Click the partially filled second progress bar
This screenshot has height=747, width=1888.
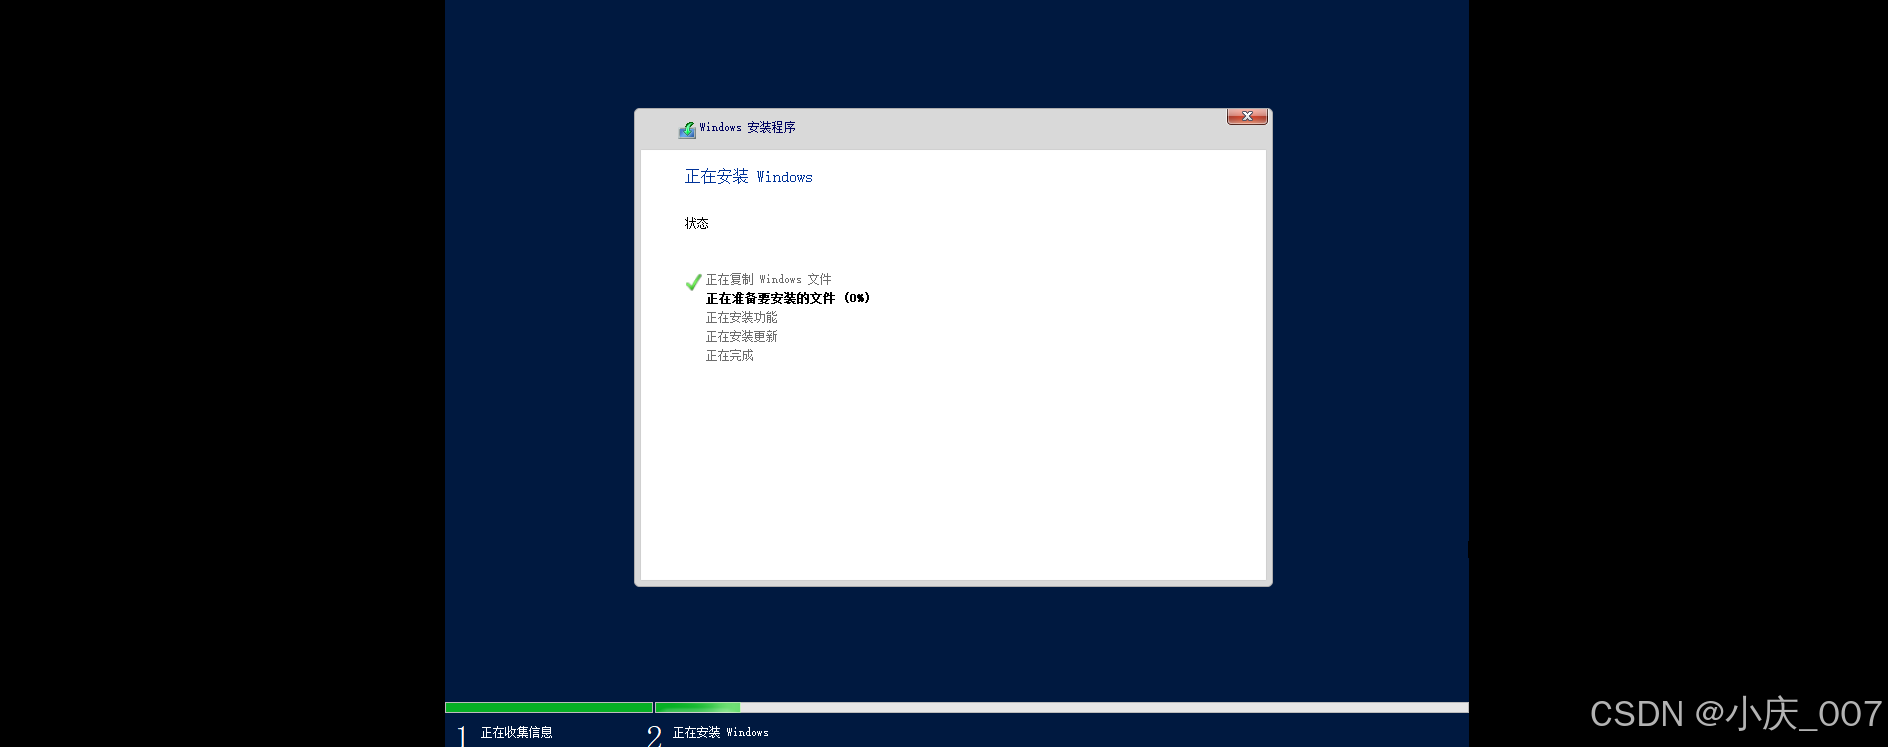tap(1061, 707)
